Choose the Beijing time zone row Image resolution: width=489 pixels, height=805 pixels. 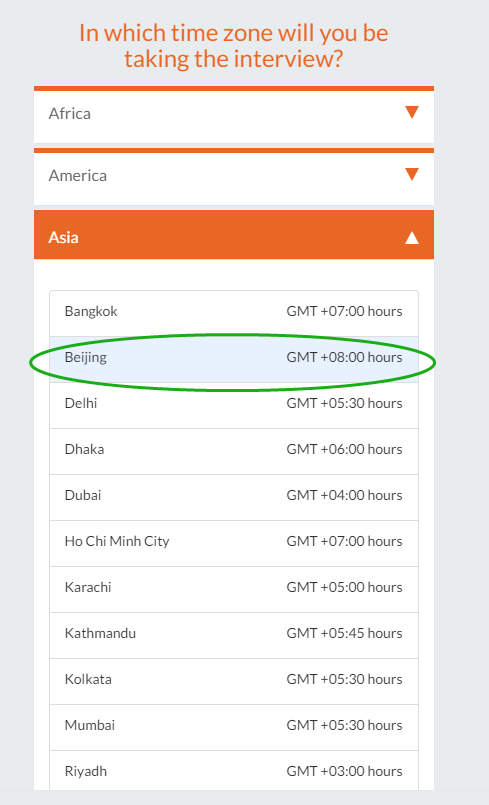(x=234, y=359)
